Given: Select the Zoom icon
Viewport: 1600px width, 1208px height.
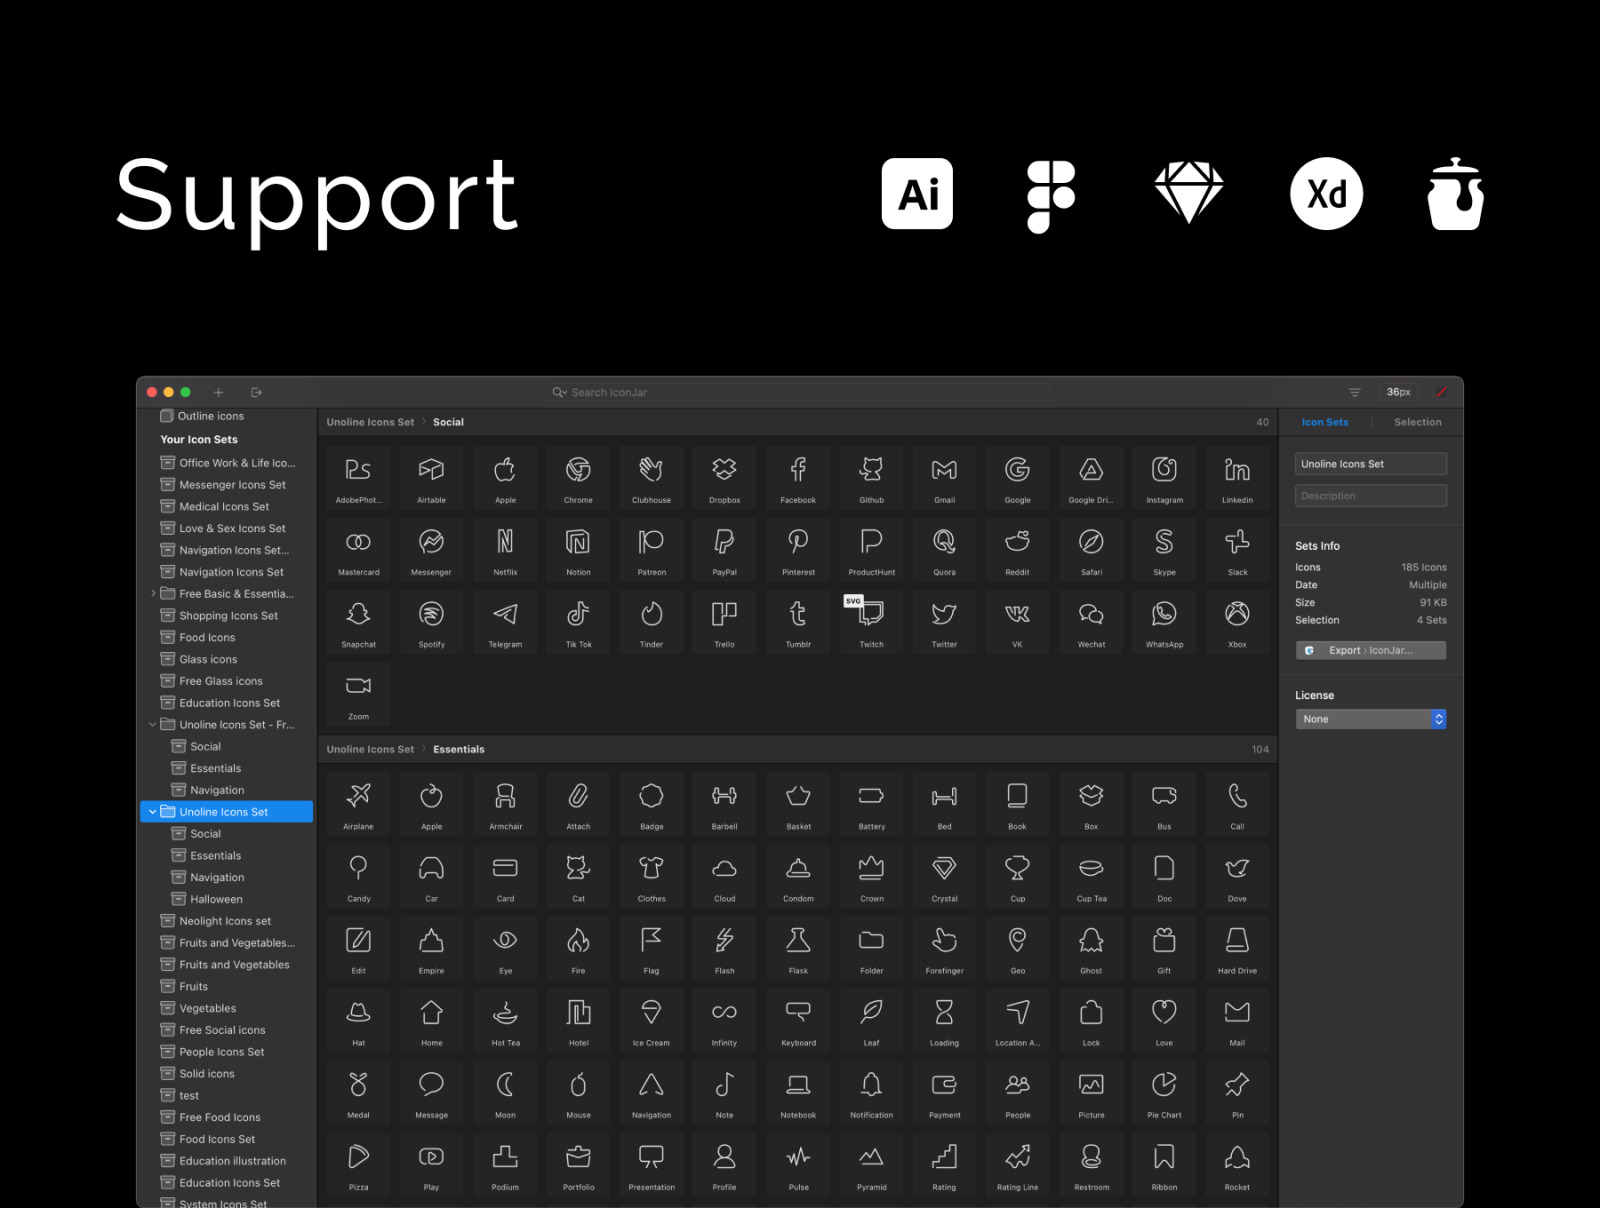Looking at the screenshot, I should 358,694.
